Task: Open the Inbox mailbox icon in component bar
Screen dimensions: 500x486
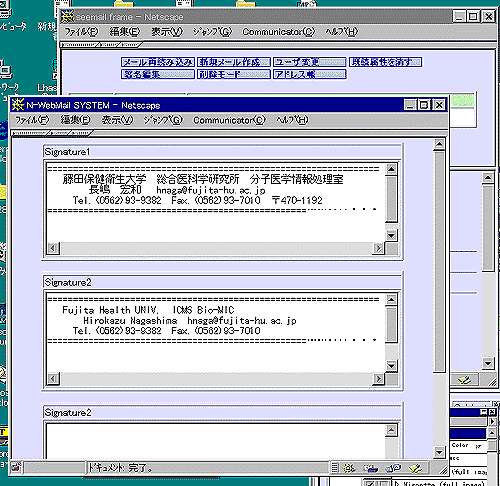Action: point(371,468)
